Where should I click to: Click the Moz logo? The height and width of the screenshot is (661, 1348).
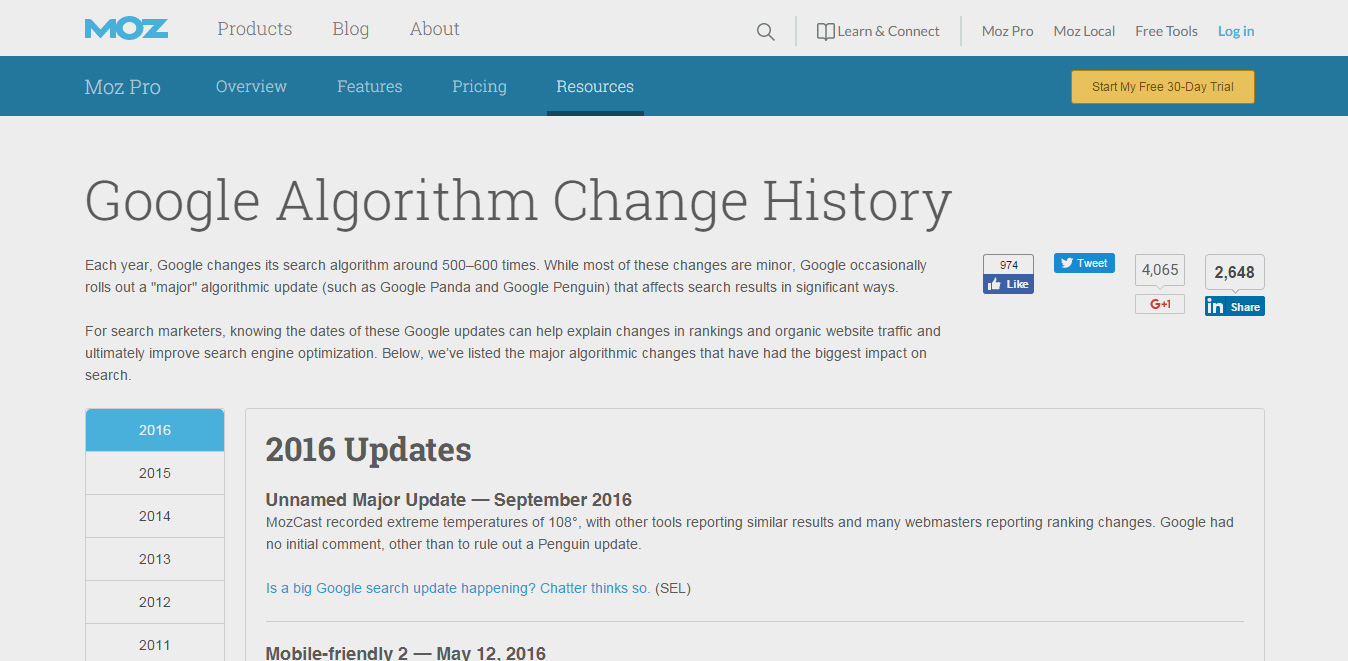point(126,29)
